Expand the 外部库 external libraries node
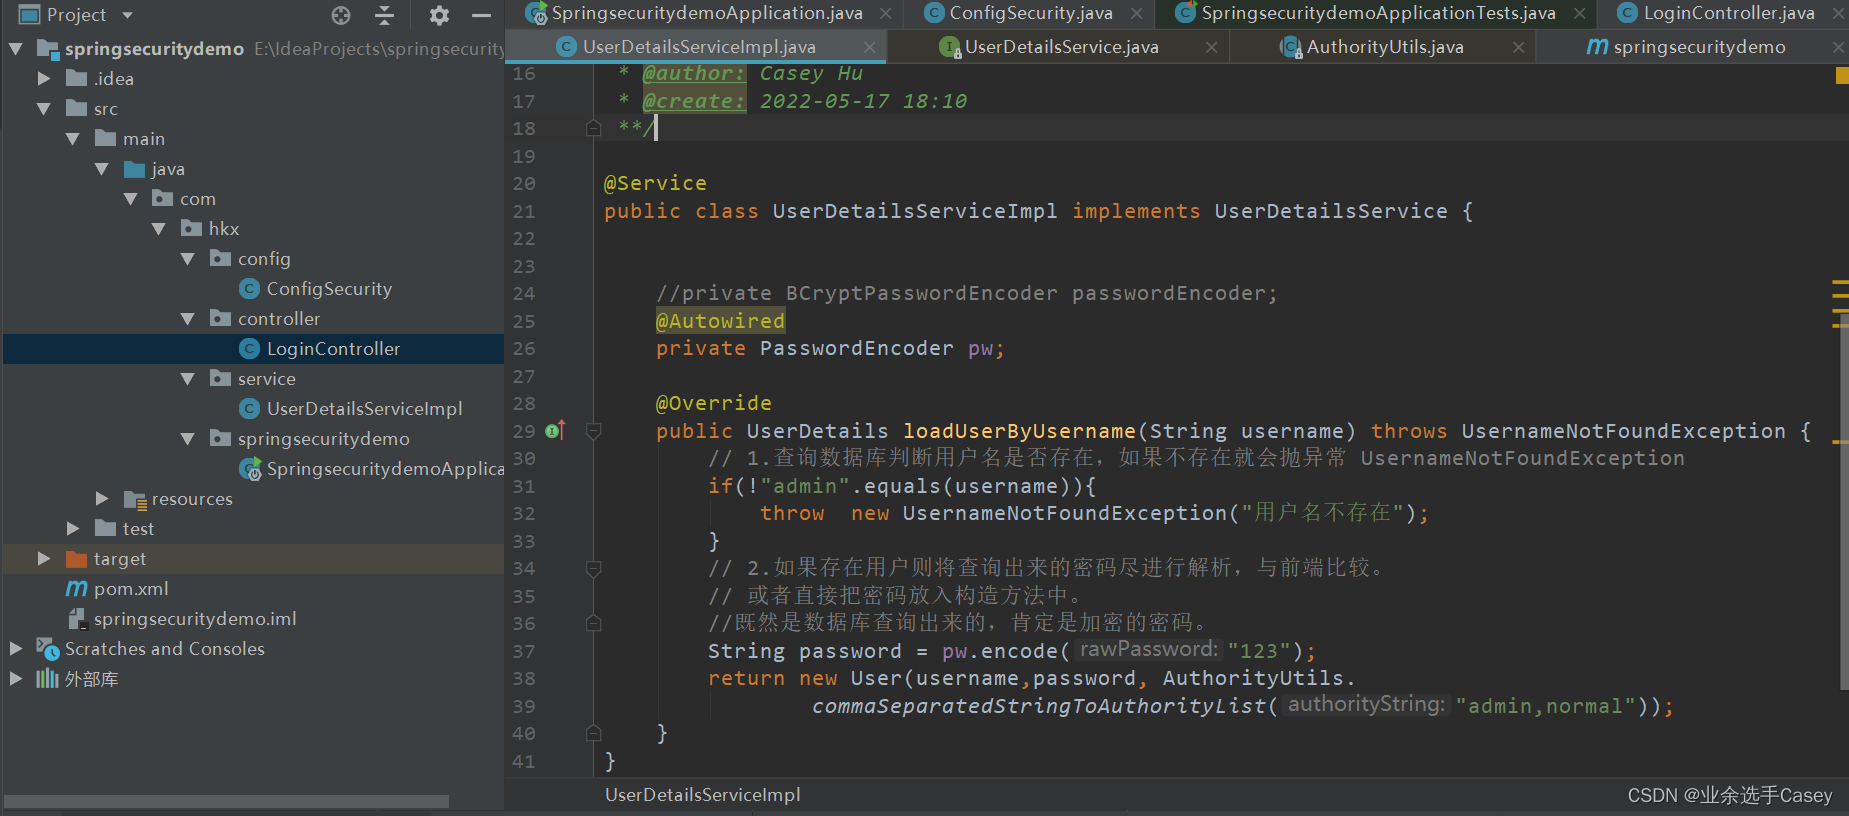 (x=15, y=678)
